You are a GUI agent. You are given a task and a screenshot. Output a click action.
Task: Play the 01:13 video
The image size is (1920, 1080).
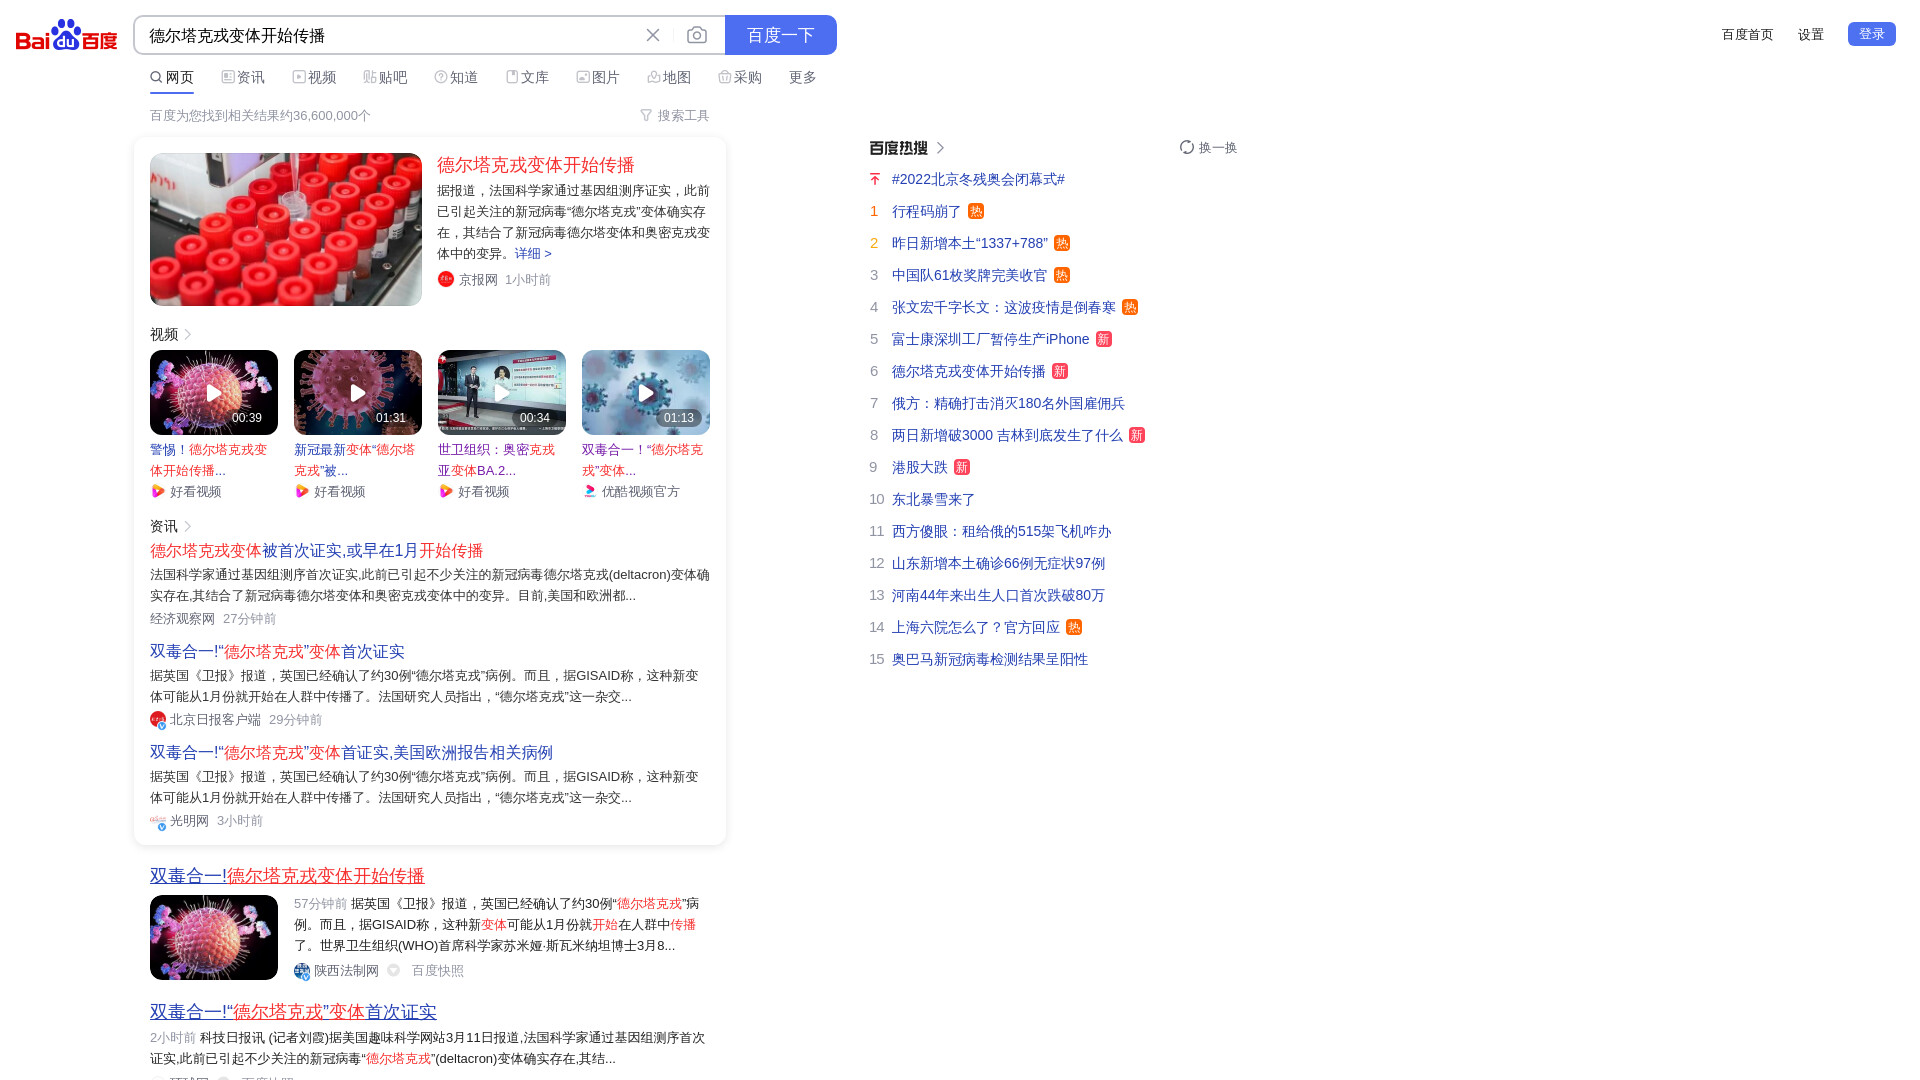pyautogui.click(x=646, y=392)
